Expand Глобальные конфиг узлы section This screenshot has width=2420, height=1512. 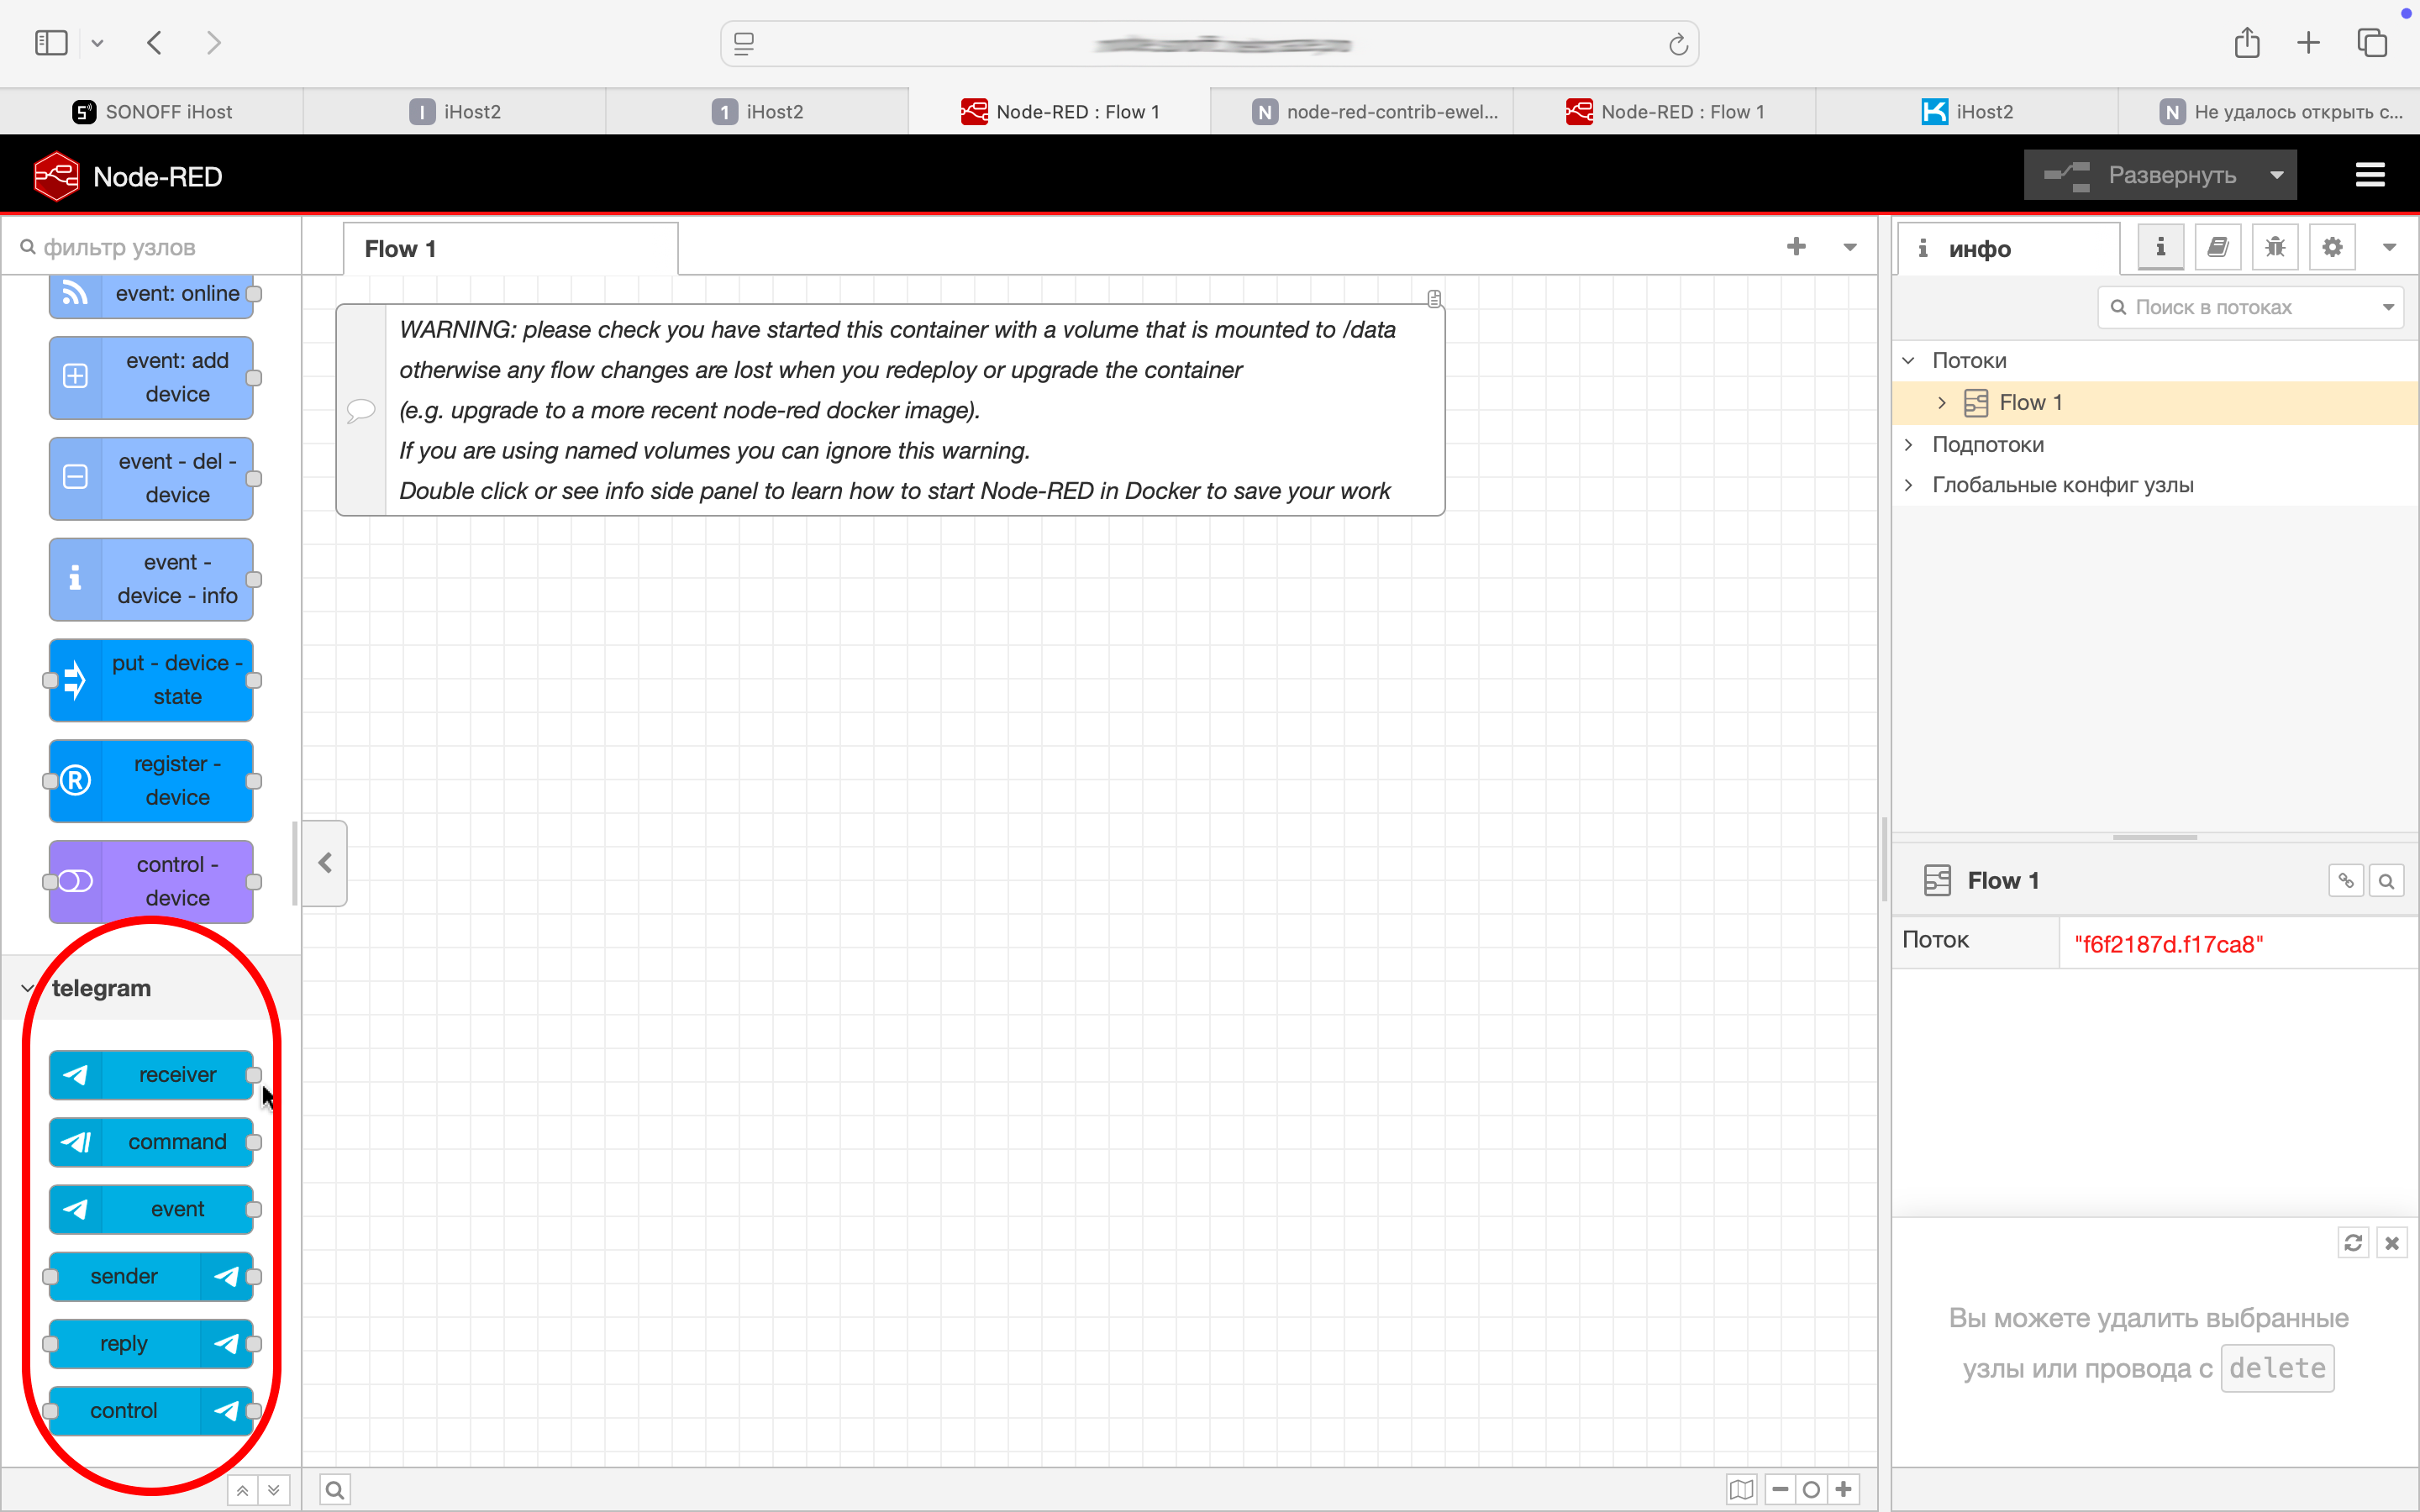click(1909, 485)
